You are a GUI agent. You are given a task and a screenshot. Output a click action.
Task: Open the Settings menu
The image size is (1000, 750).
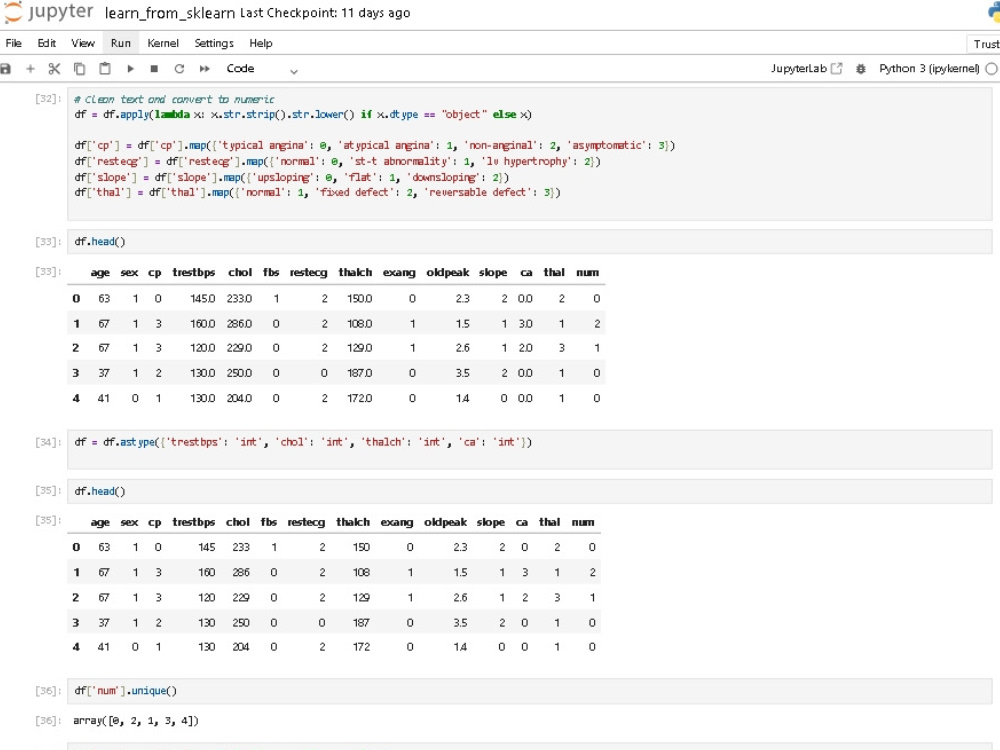click(x=214, y=43)
